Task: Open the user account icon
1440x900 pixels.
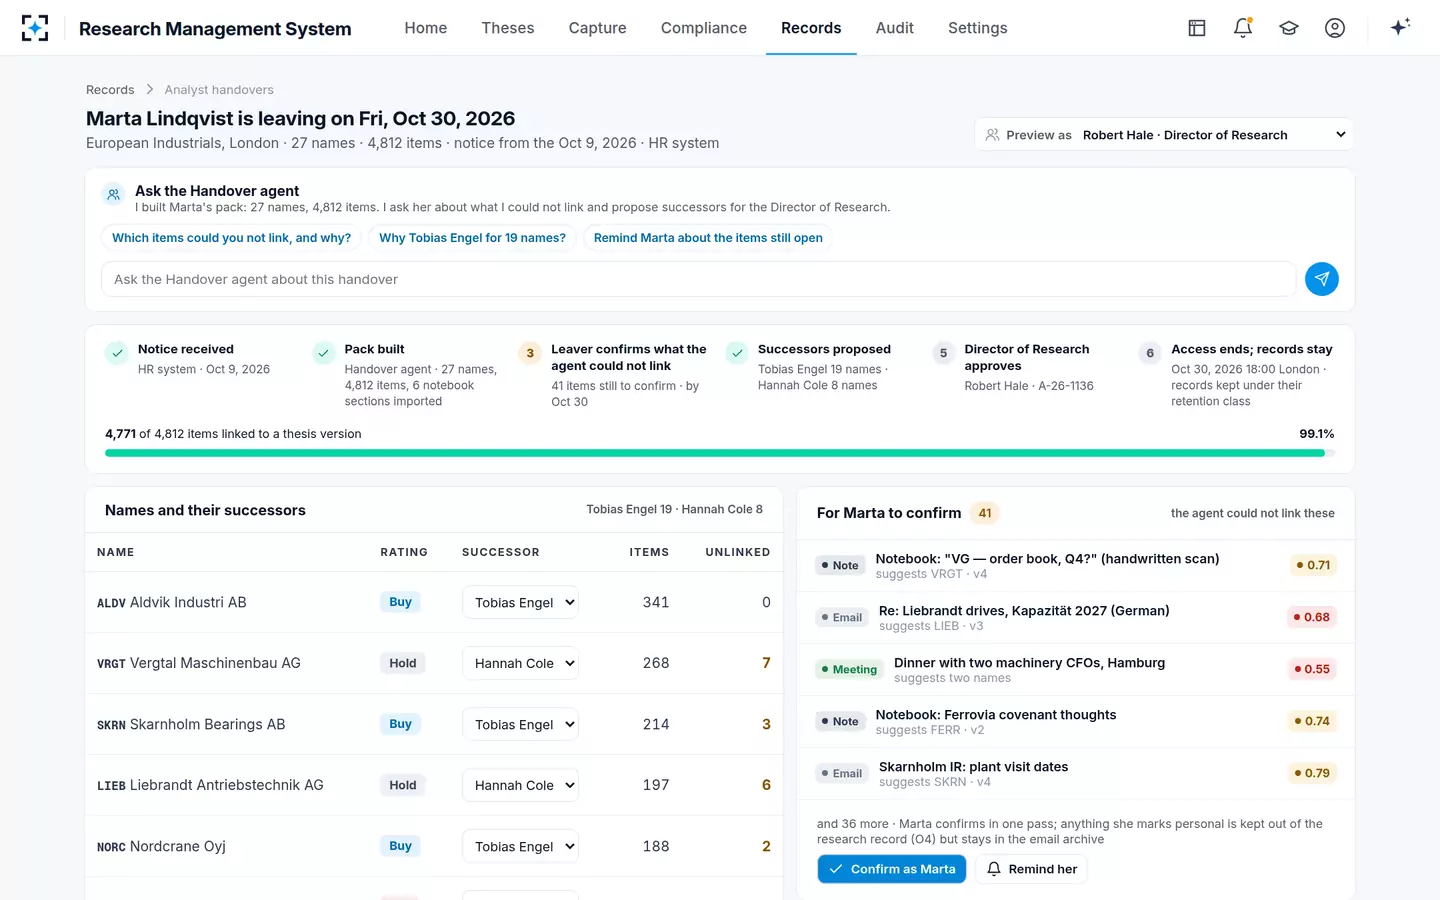Action: tap(1335, 28)
